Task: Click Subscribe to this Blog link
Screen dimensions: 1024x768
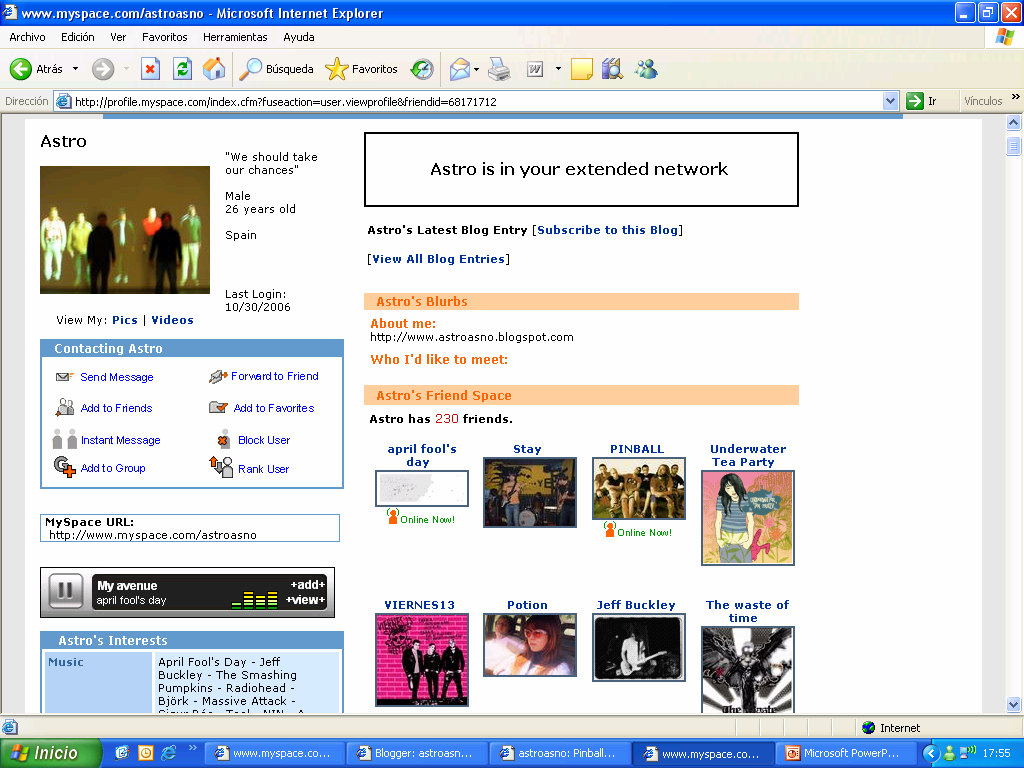Action: coord(607,230)
